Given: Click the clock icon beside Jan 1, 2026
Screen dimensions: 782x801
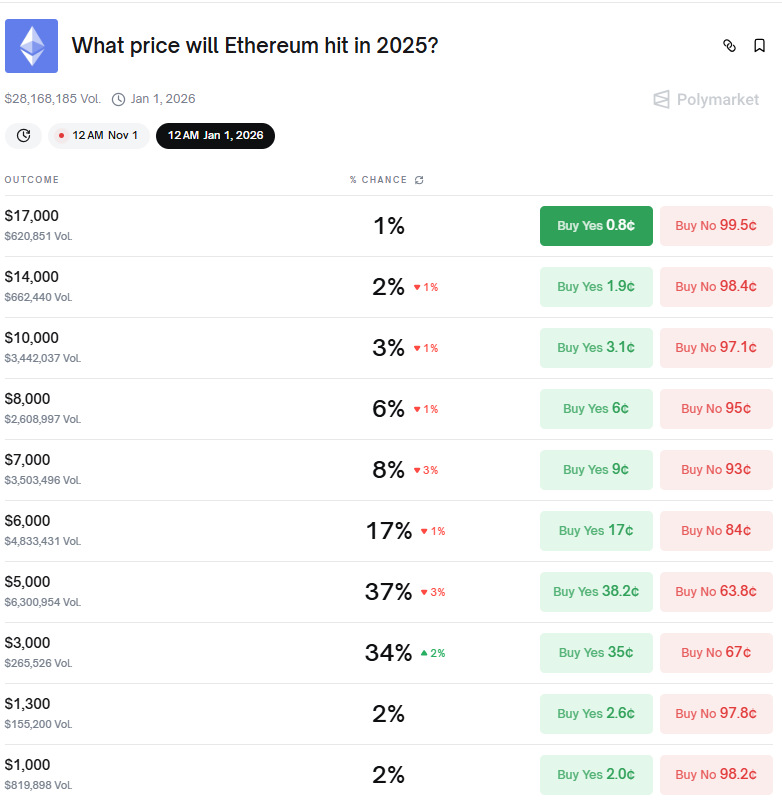Looking at the screenshot, I should click(x=119, y=99).
